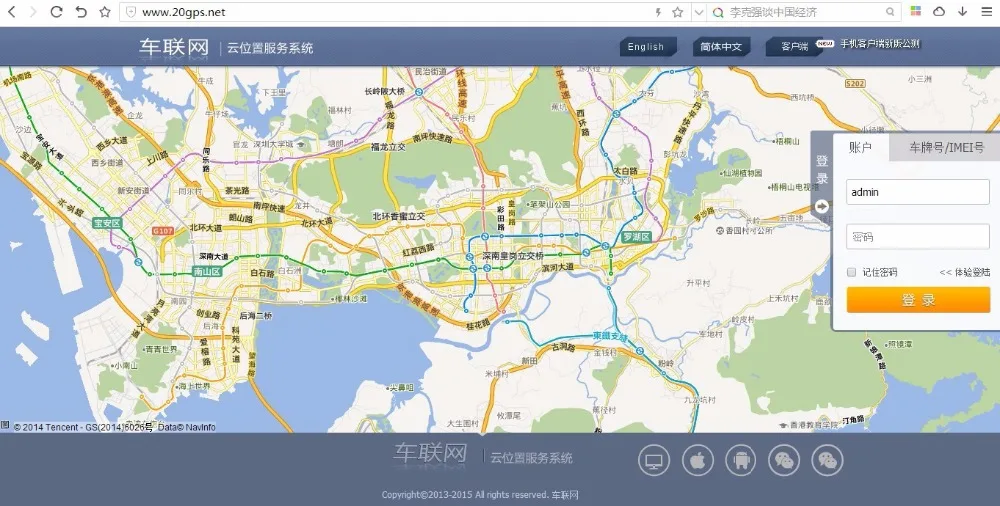Click the star icon inside the address bar
Viewport: 1000px width, 506px height.
(x=677, y=12)
